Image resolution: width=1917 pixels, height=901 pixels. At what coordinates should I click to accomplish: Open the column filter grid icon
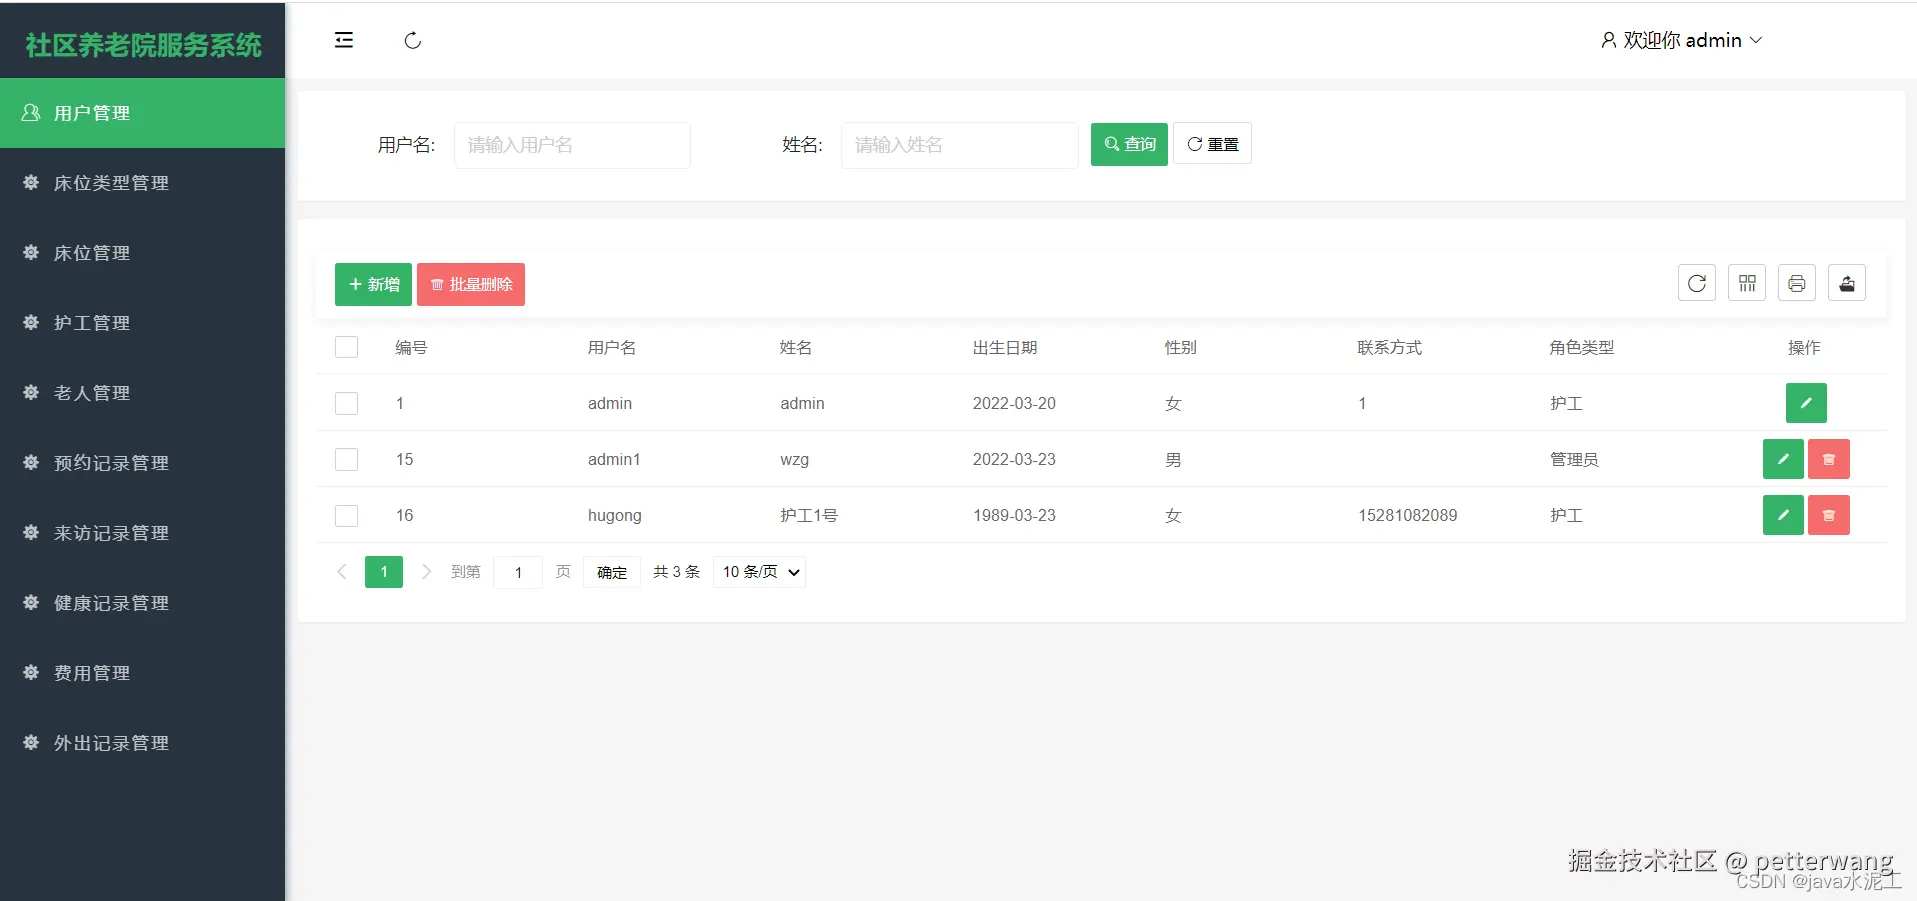click(x=1747, y=283)
